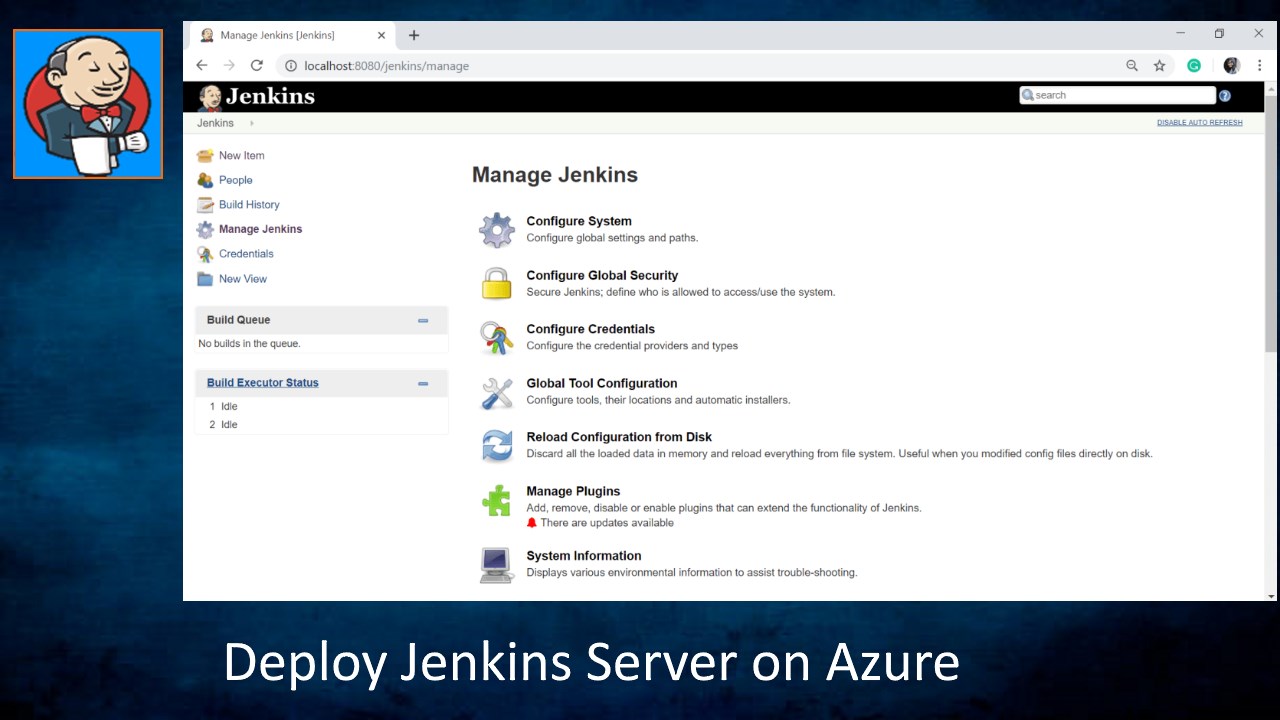The height and width of the screenshot is (720, 1280).
Task: Click the Jenkins mascot thumbnail image
Action: point(88,104)
